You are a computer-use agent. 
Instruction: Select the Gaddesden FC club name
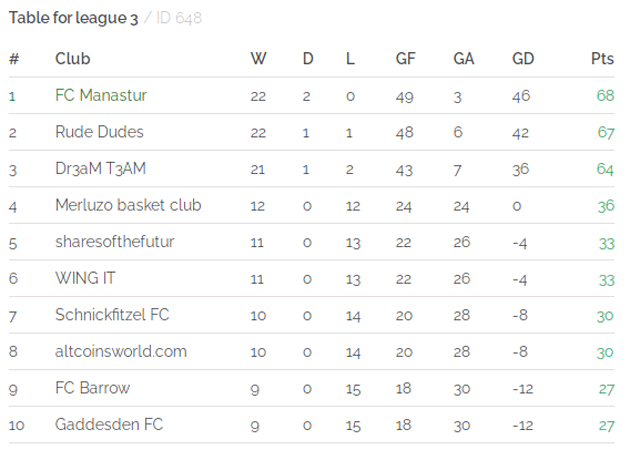click(x=109, y=424)
